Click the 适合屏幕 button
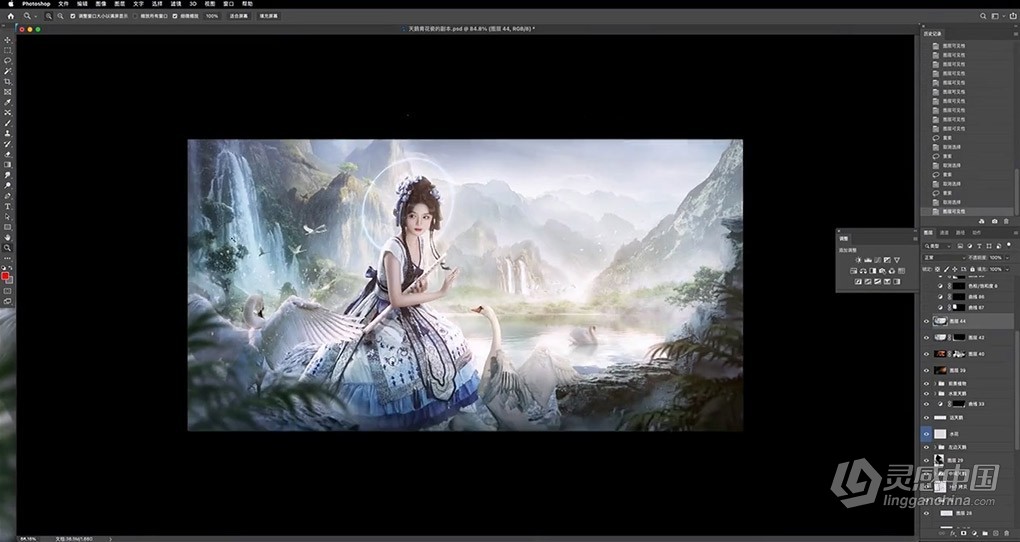1020x542 pixels. pos(239,17)
